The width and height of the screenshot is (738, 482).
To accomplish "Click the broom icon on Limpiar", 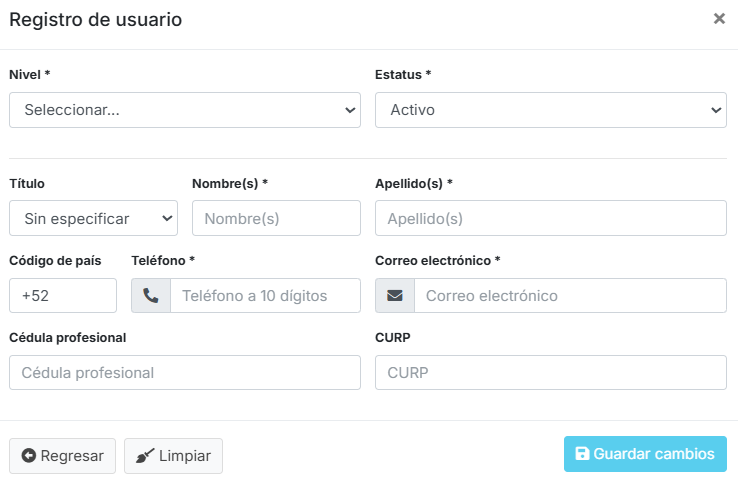I will coord(145,455).
